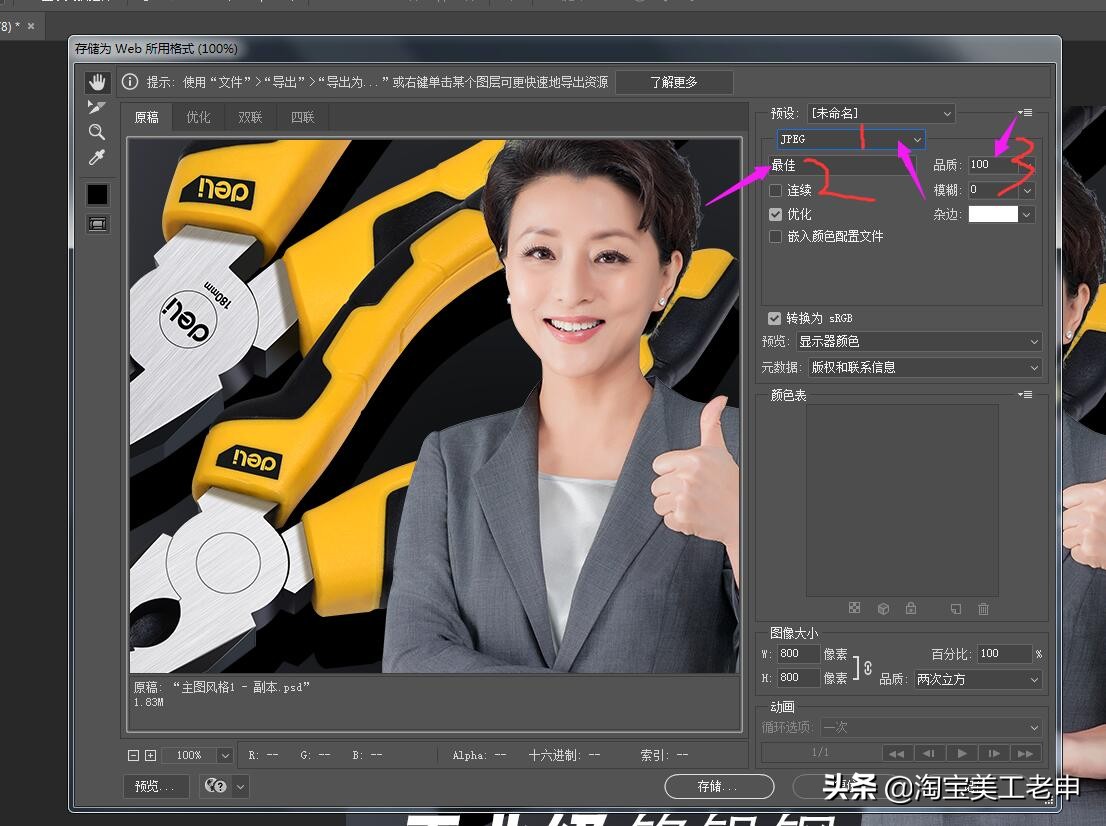The width and height of the screenshot is (1106, 826).
Task: Select the Hand tool in the dialog toolbar
Action: (97, 81)
